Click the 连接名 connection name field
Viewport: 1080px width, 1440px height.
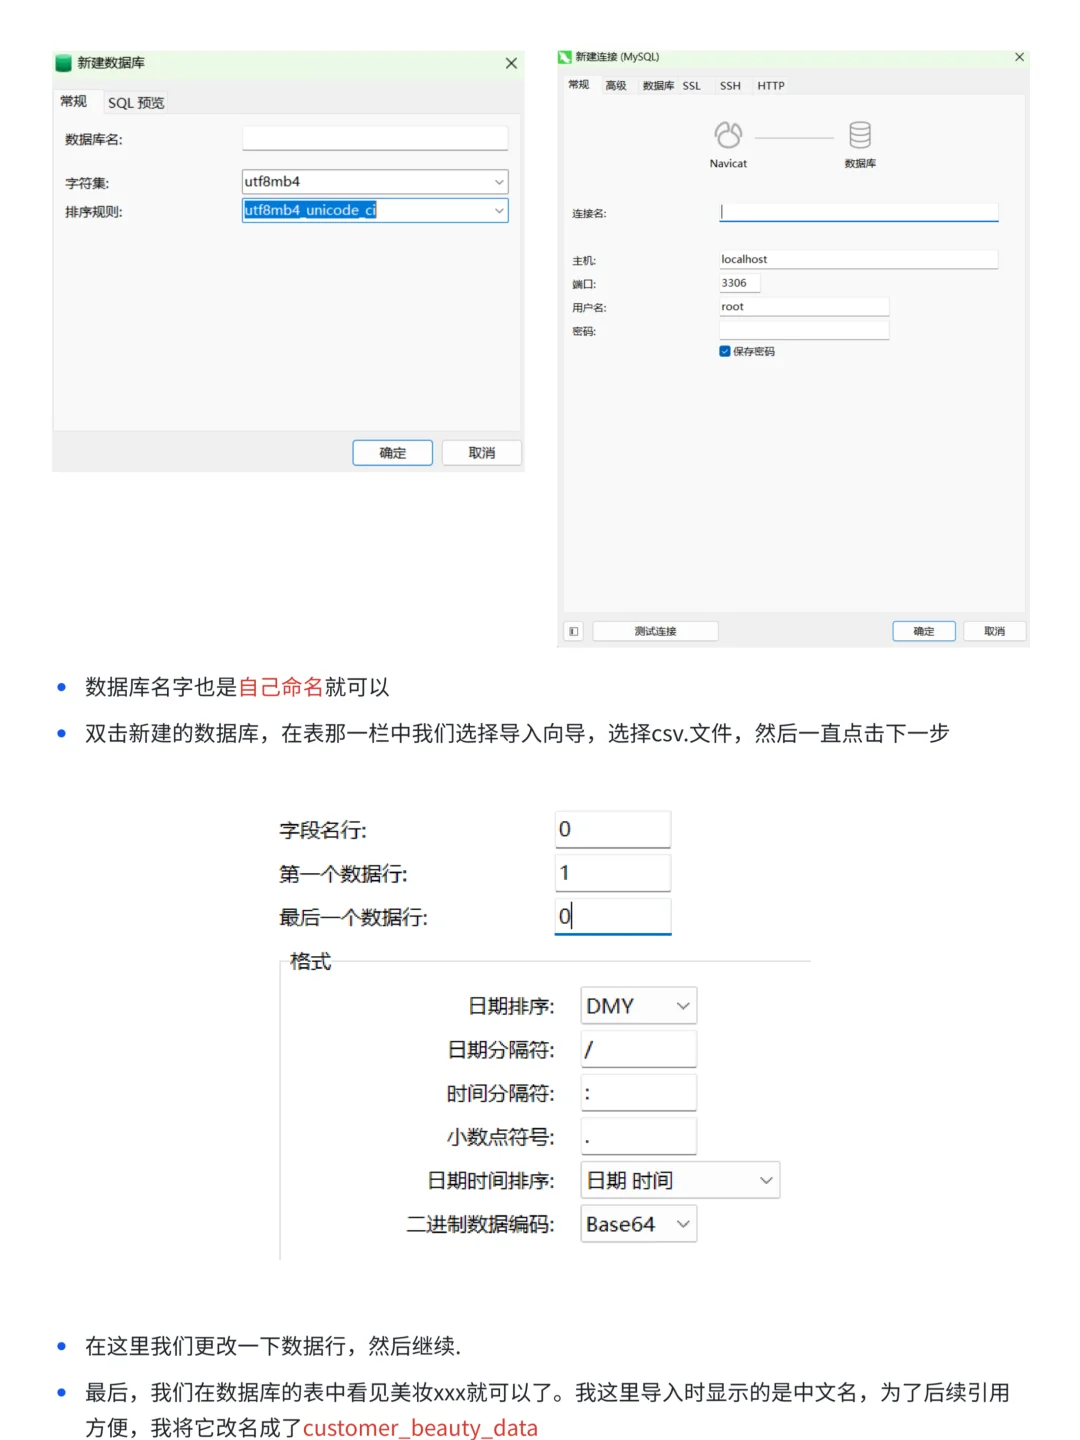[858, 211]
